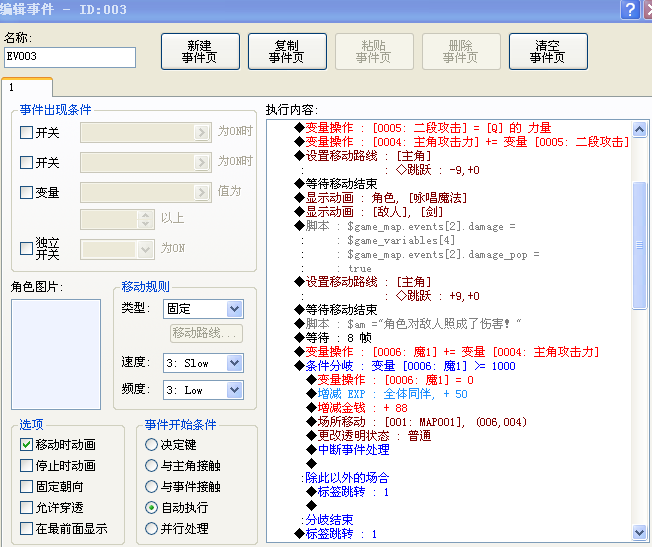The width and height of the screenshot is (652, 547).
Task: Select the 变量操作 [0004: 主角攻击力] += 变量 [0005: 二段攻击] line
Action: point(462,142)
